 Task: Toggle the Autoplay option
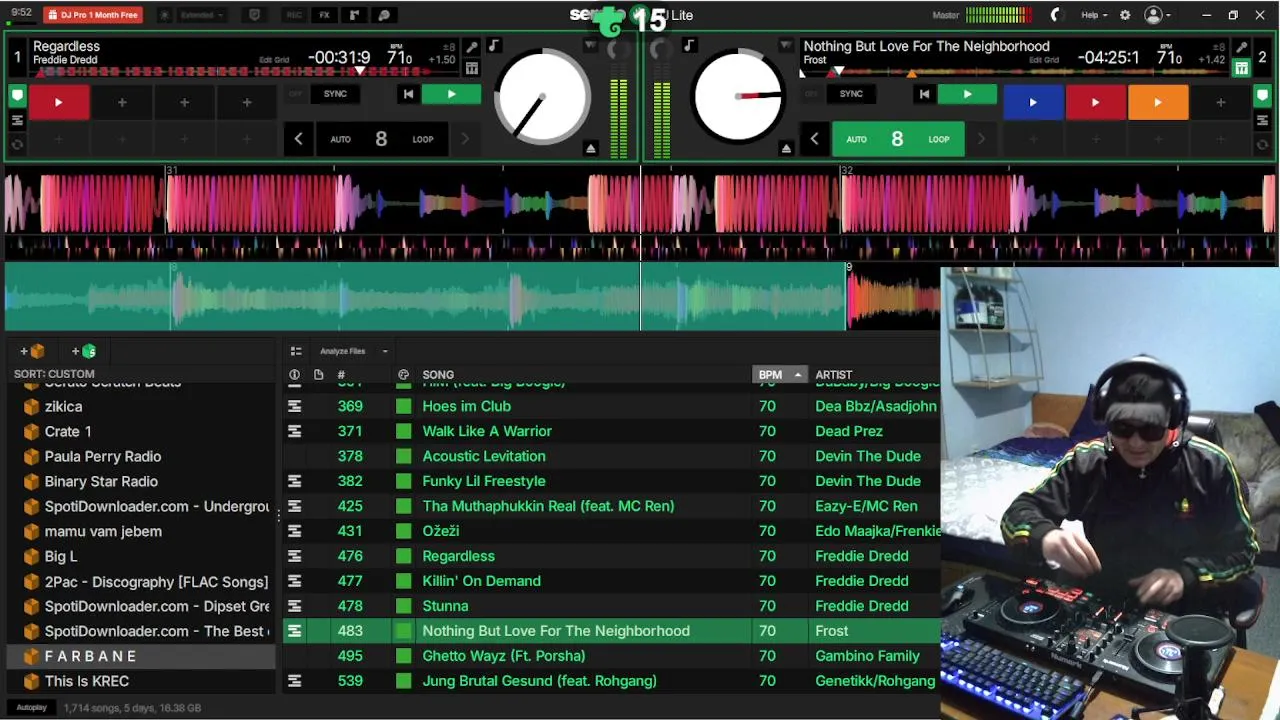(31, 707)
